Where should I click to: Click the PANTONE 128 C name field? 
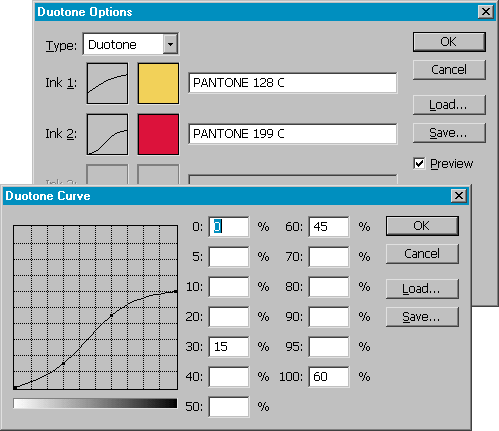click(x=293, y=83)
